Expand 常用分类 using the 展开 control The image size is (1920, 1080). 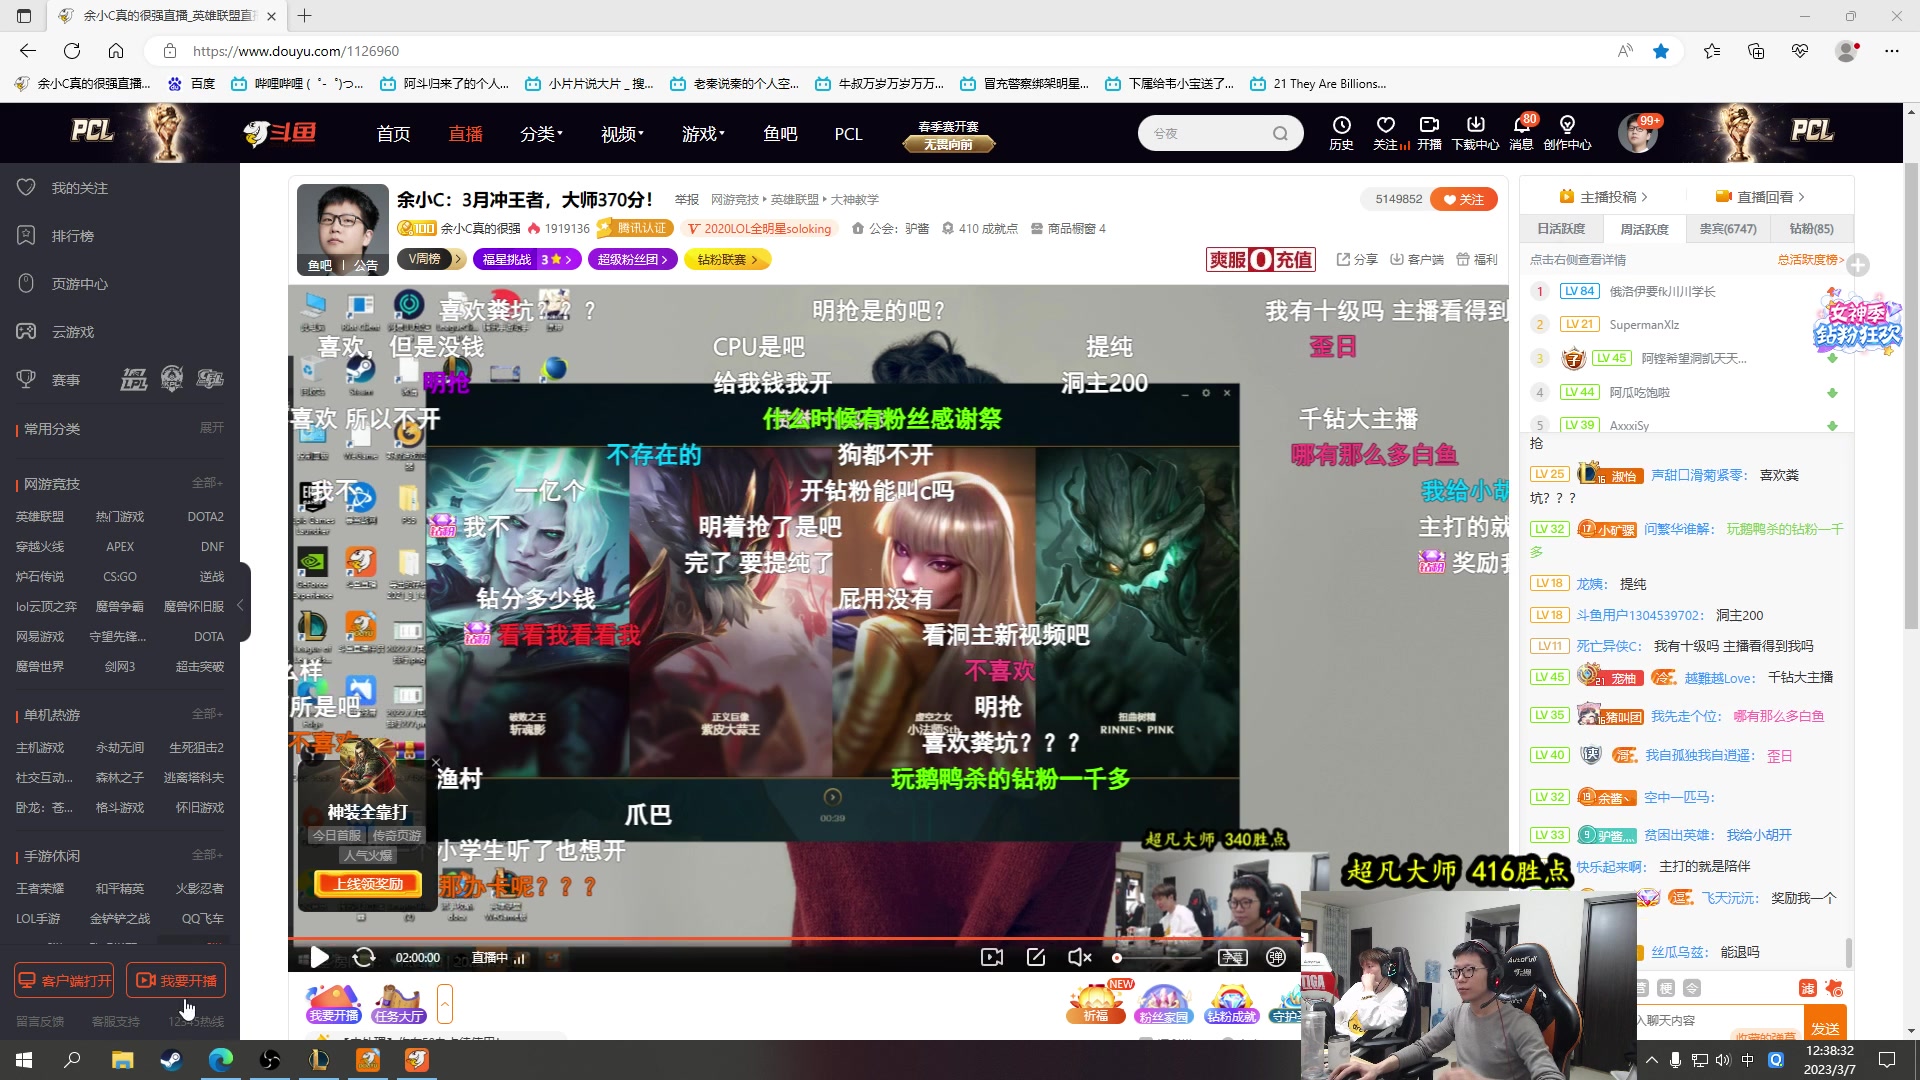click(x=213, y=427)
